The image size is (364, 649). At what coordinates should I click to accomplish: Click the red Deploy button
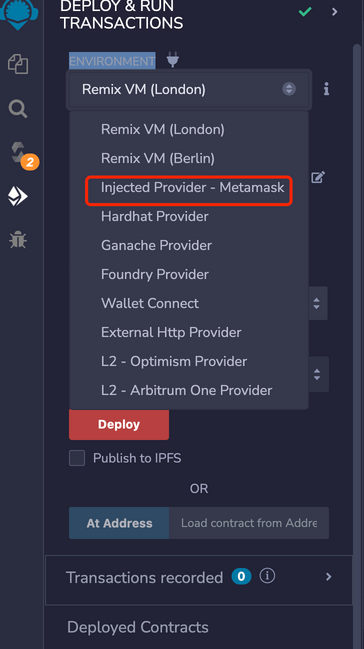click(x=119, y=424)
